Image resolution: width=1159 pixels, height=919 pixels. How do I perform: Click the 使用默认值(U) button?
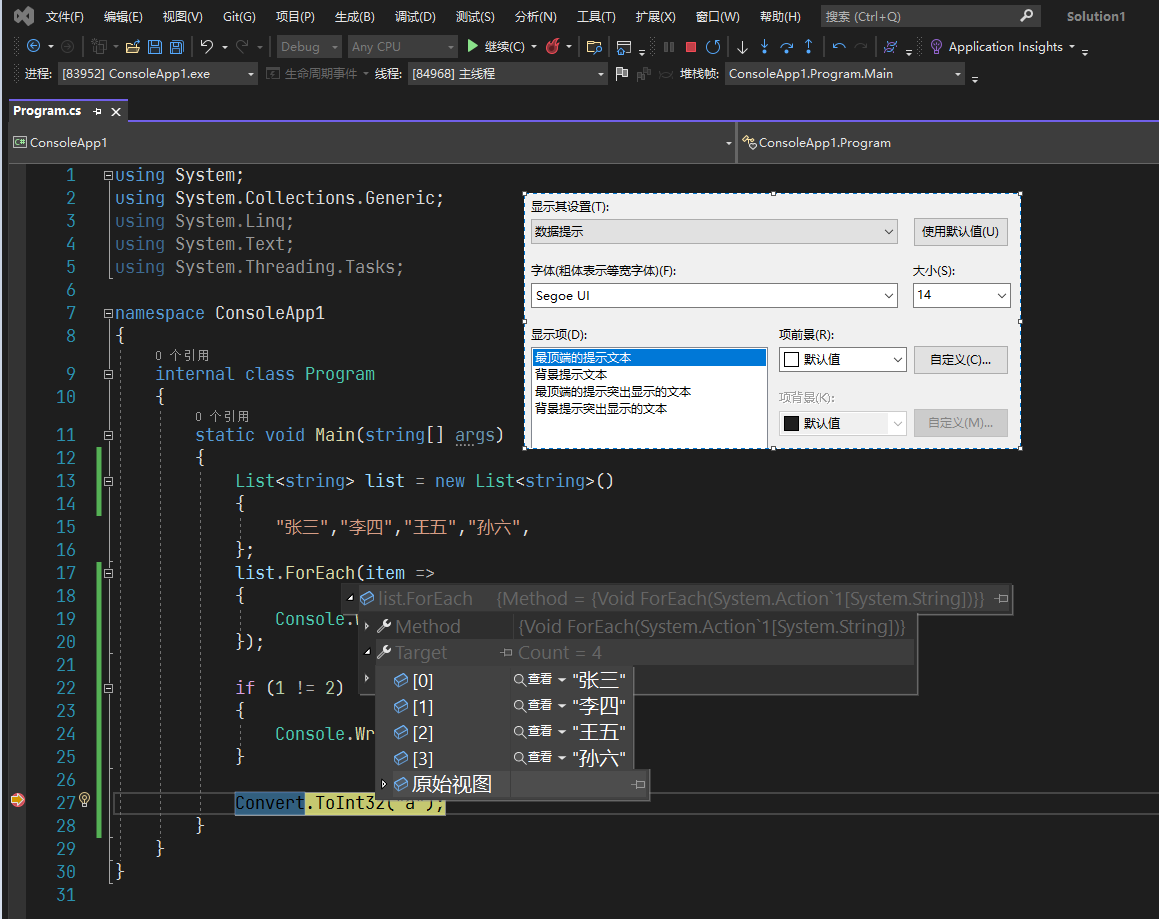click(x=959, y=232)
